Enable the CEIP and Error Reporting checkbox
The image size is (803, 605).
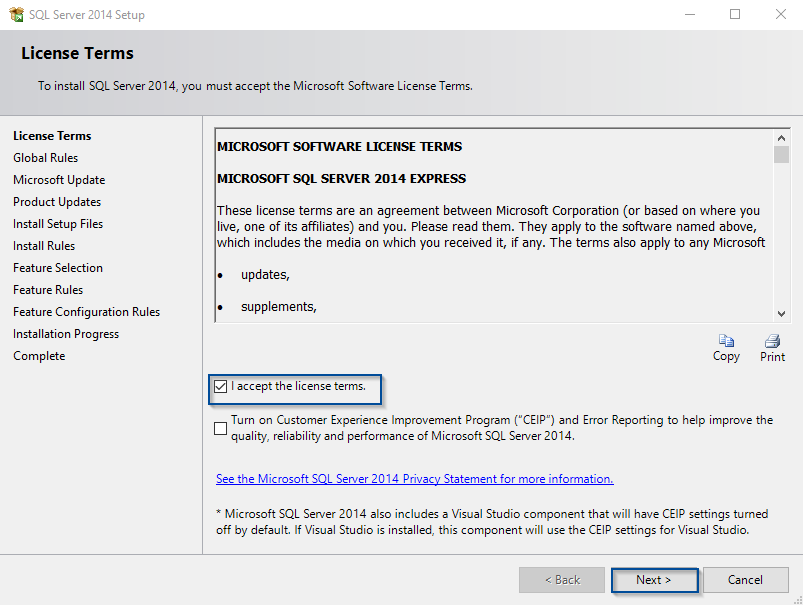(x=220, y=428)
